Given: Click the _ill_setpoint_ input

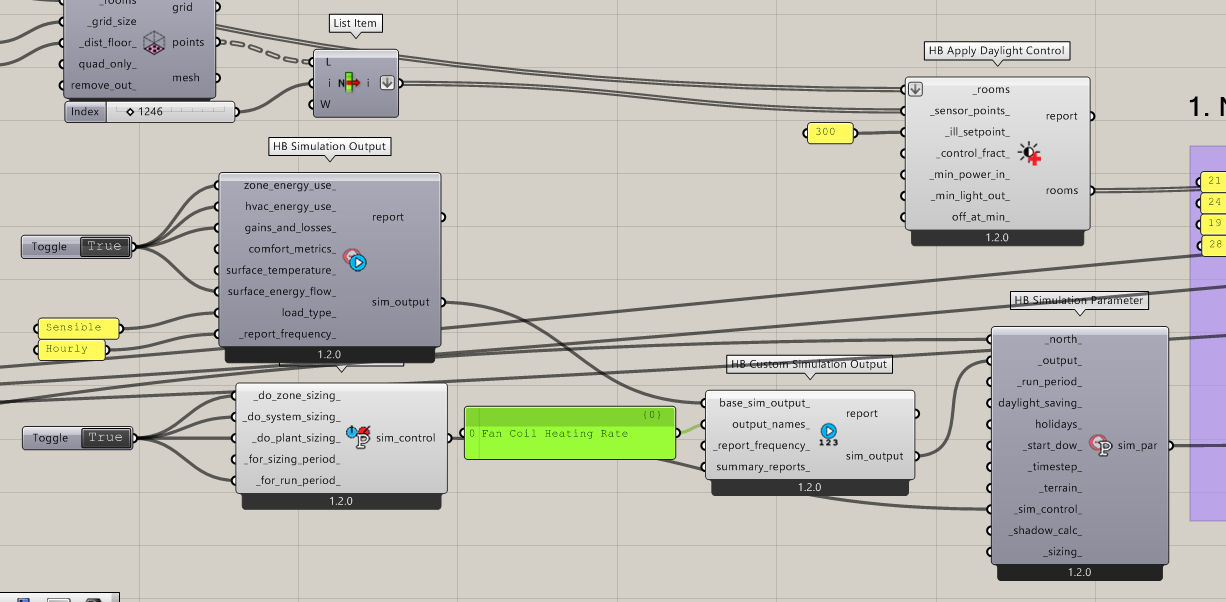Looking at the screenshot, I should click(x=977, y=132).
